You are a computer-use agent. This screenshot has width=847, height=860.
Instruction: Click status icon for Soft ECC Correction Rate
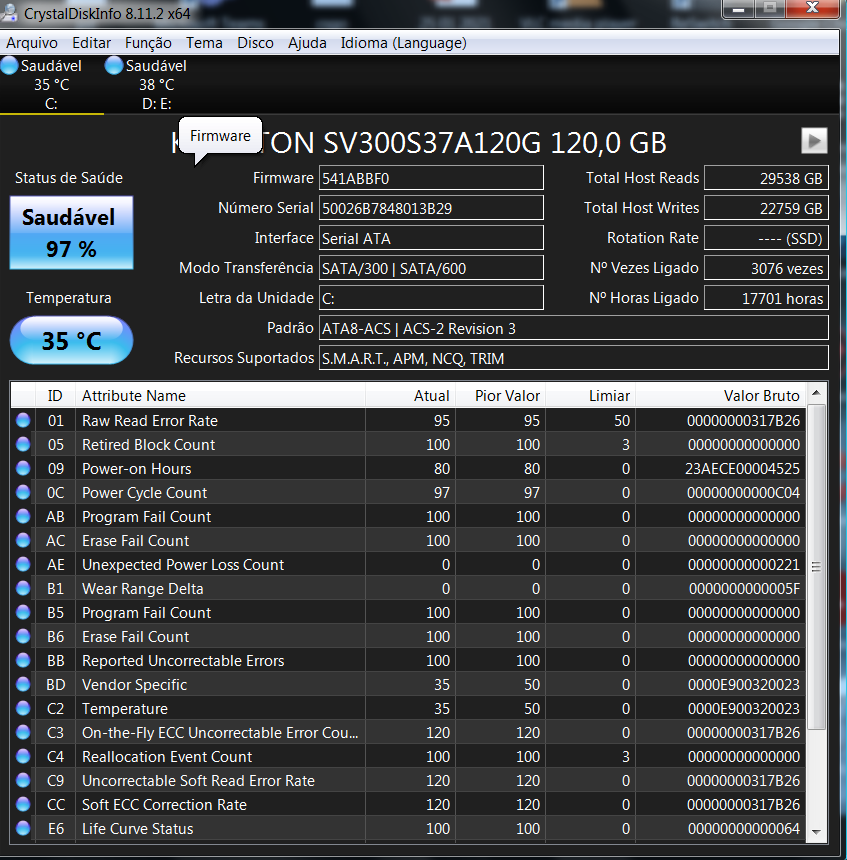coord(23,804)
